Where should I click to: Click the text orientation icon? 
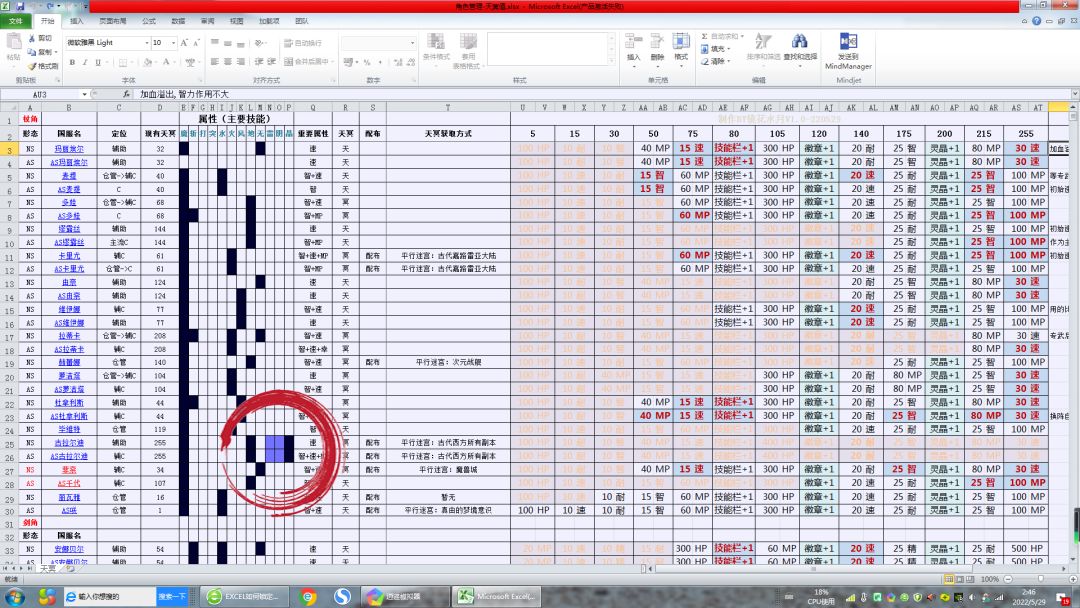(x=259, y=43)
